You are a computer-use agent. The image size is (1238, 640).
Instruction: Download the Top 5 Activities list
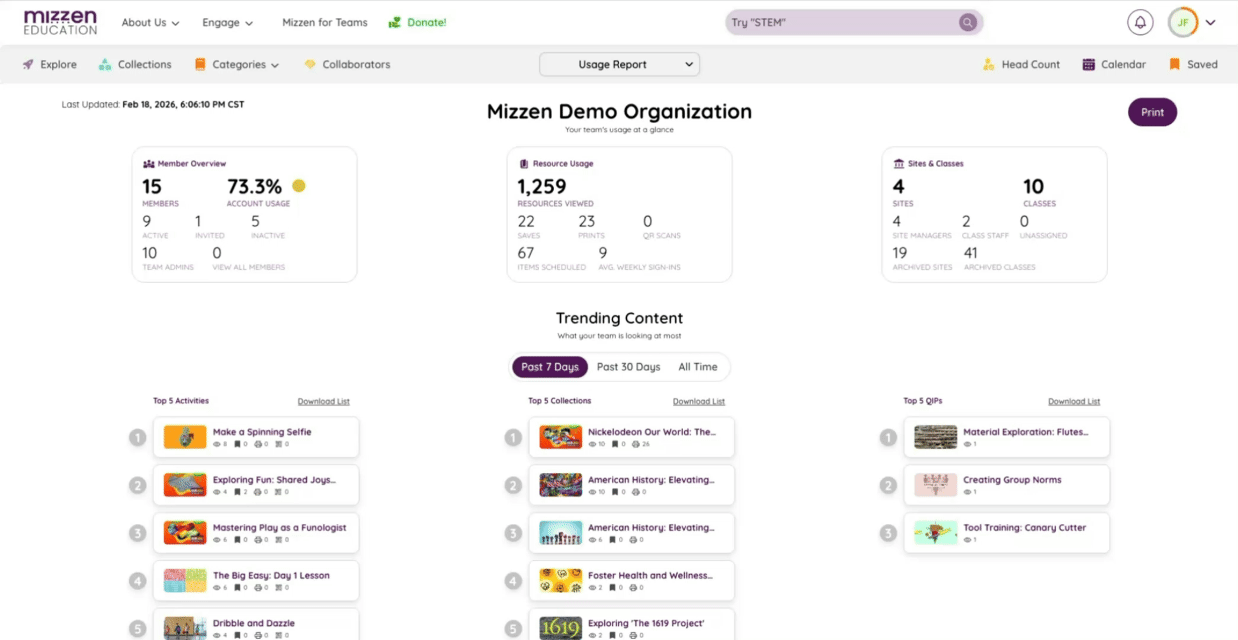(323, 402)
